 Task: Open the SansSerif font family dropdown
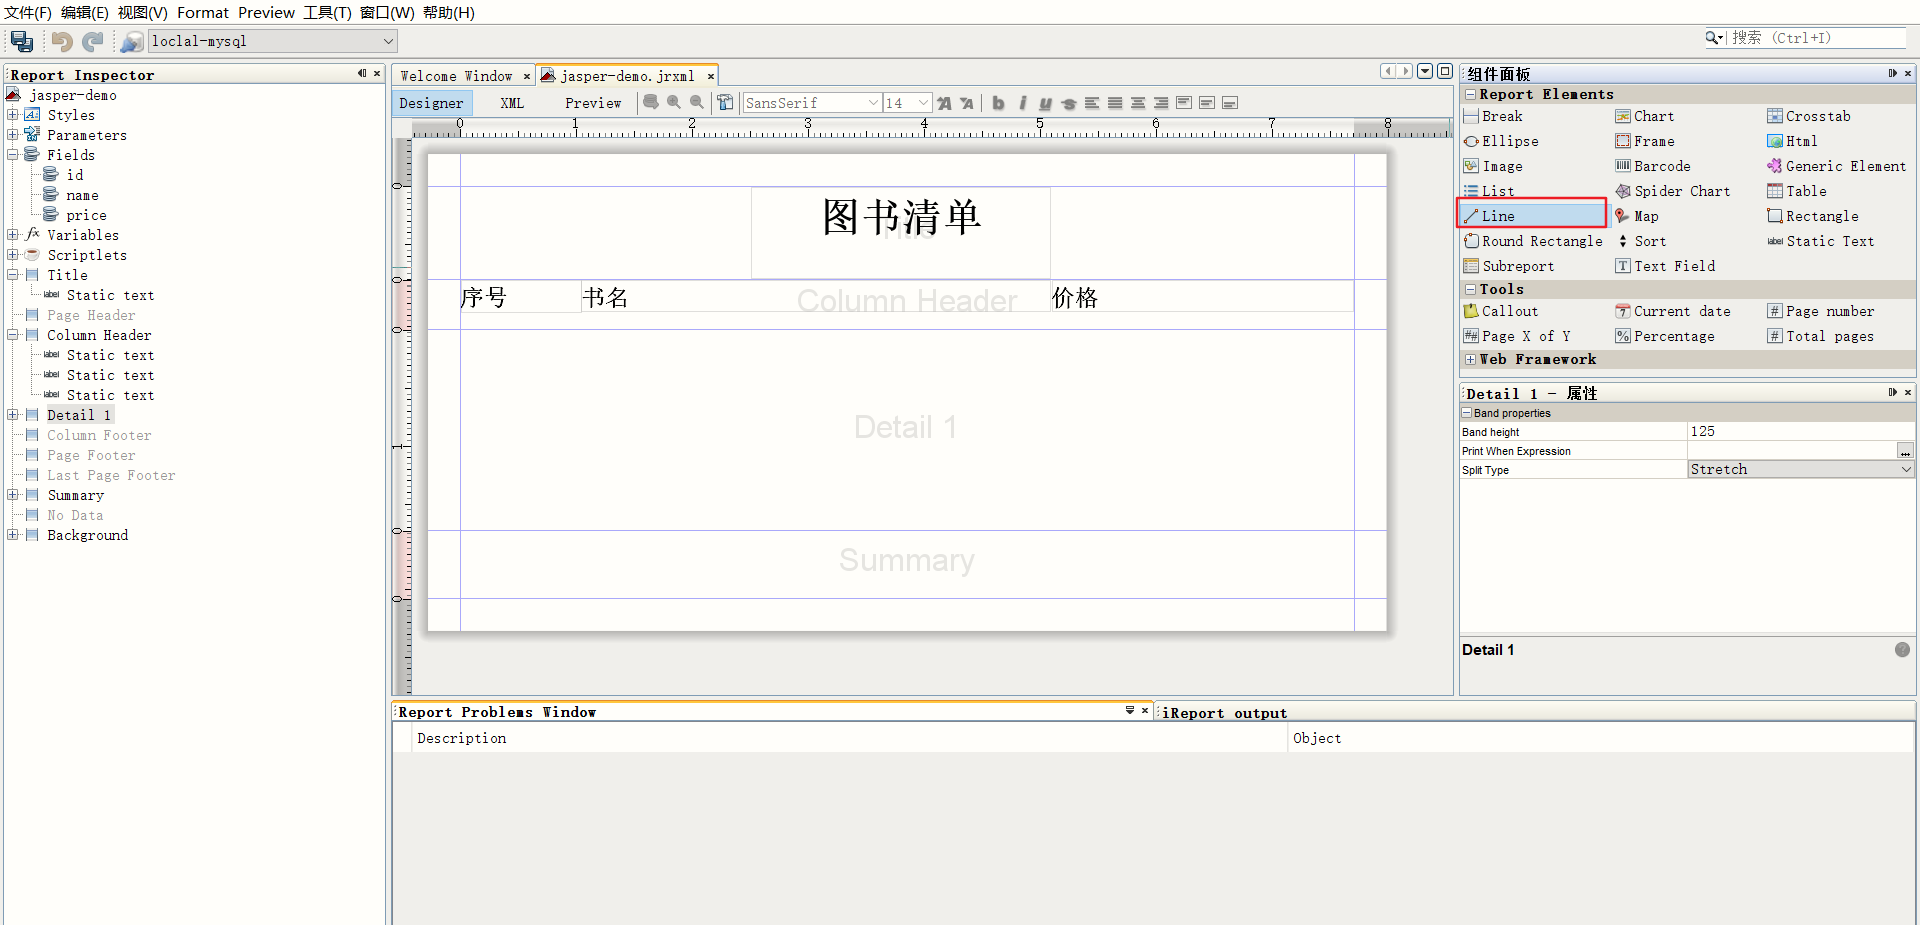coord(874,102)
